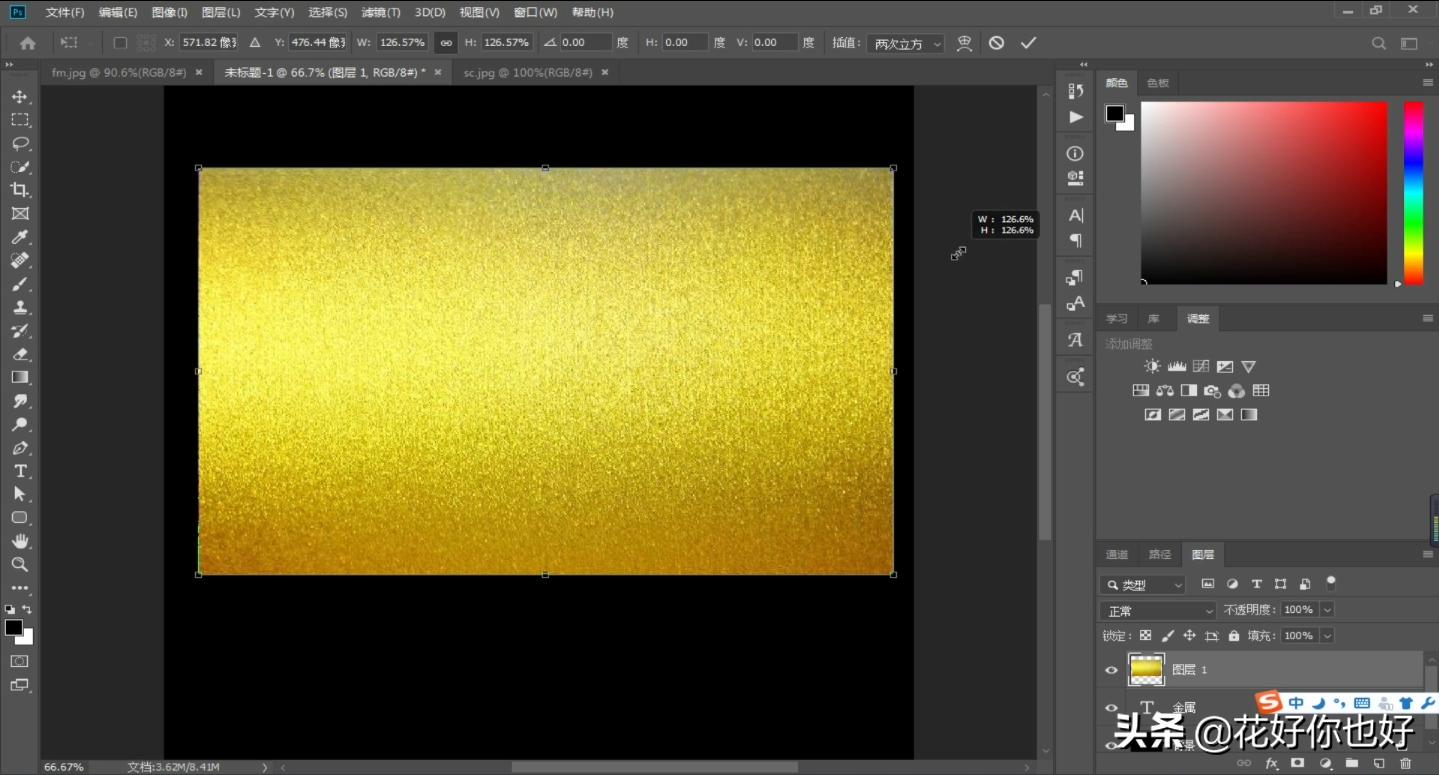This screenshot has width=1439, height=775.
Task: Select the Crop tool
Action: pyautogui.click(x=19, y=190)
